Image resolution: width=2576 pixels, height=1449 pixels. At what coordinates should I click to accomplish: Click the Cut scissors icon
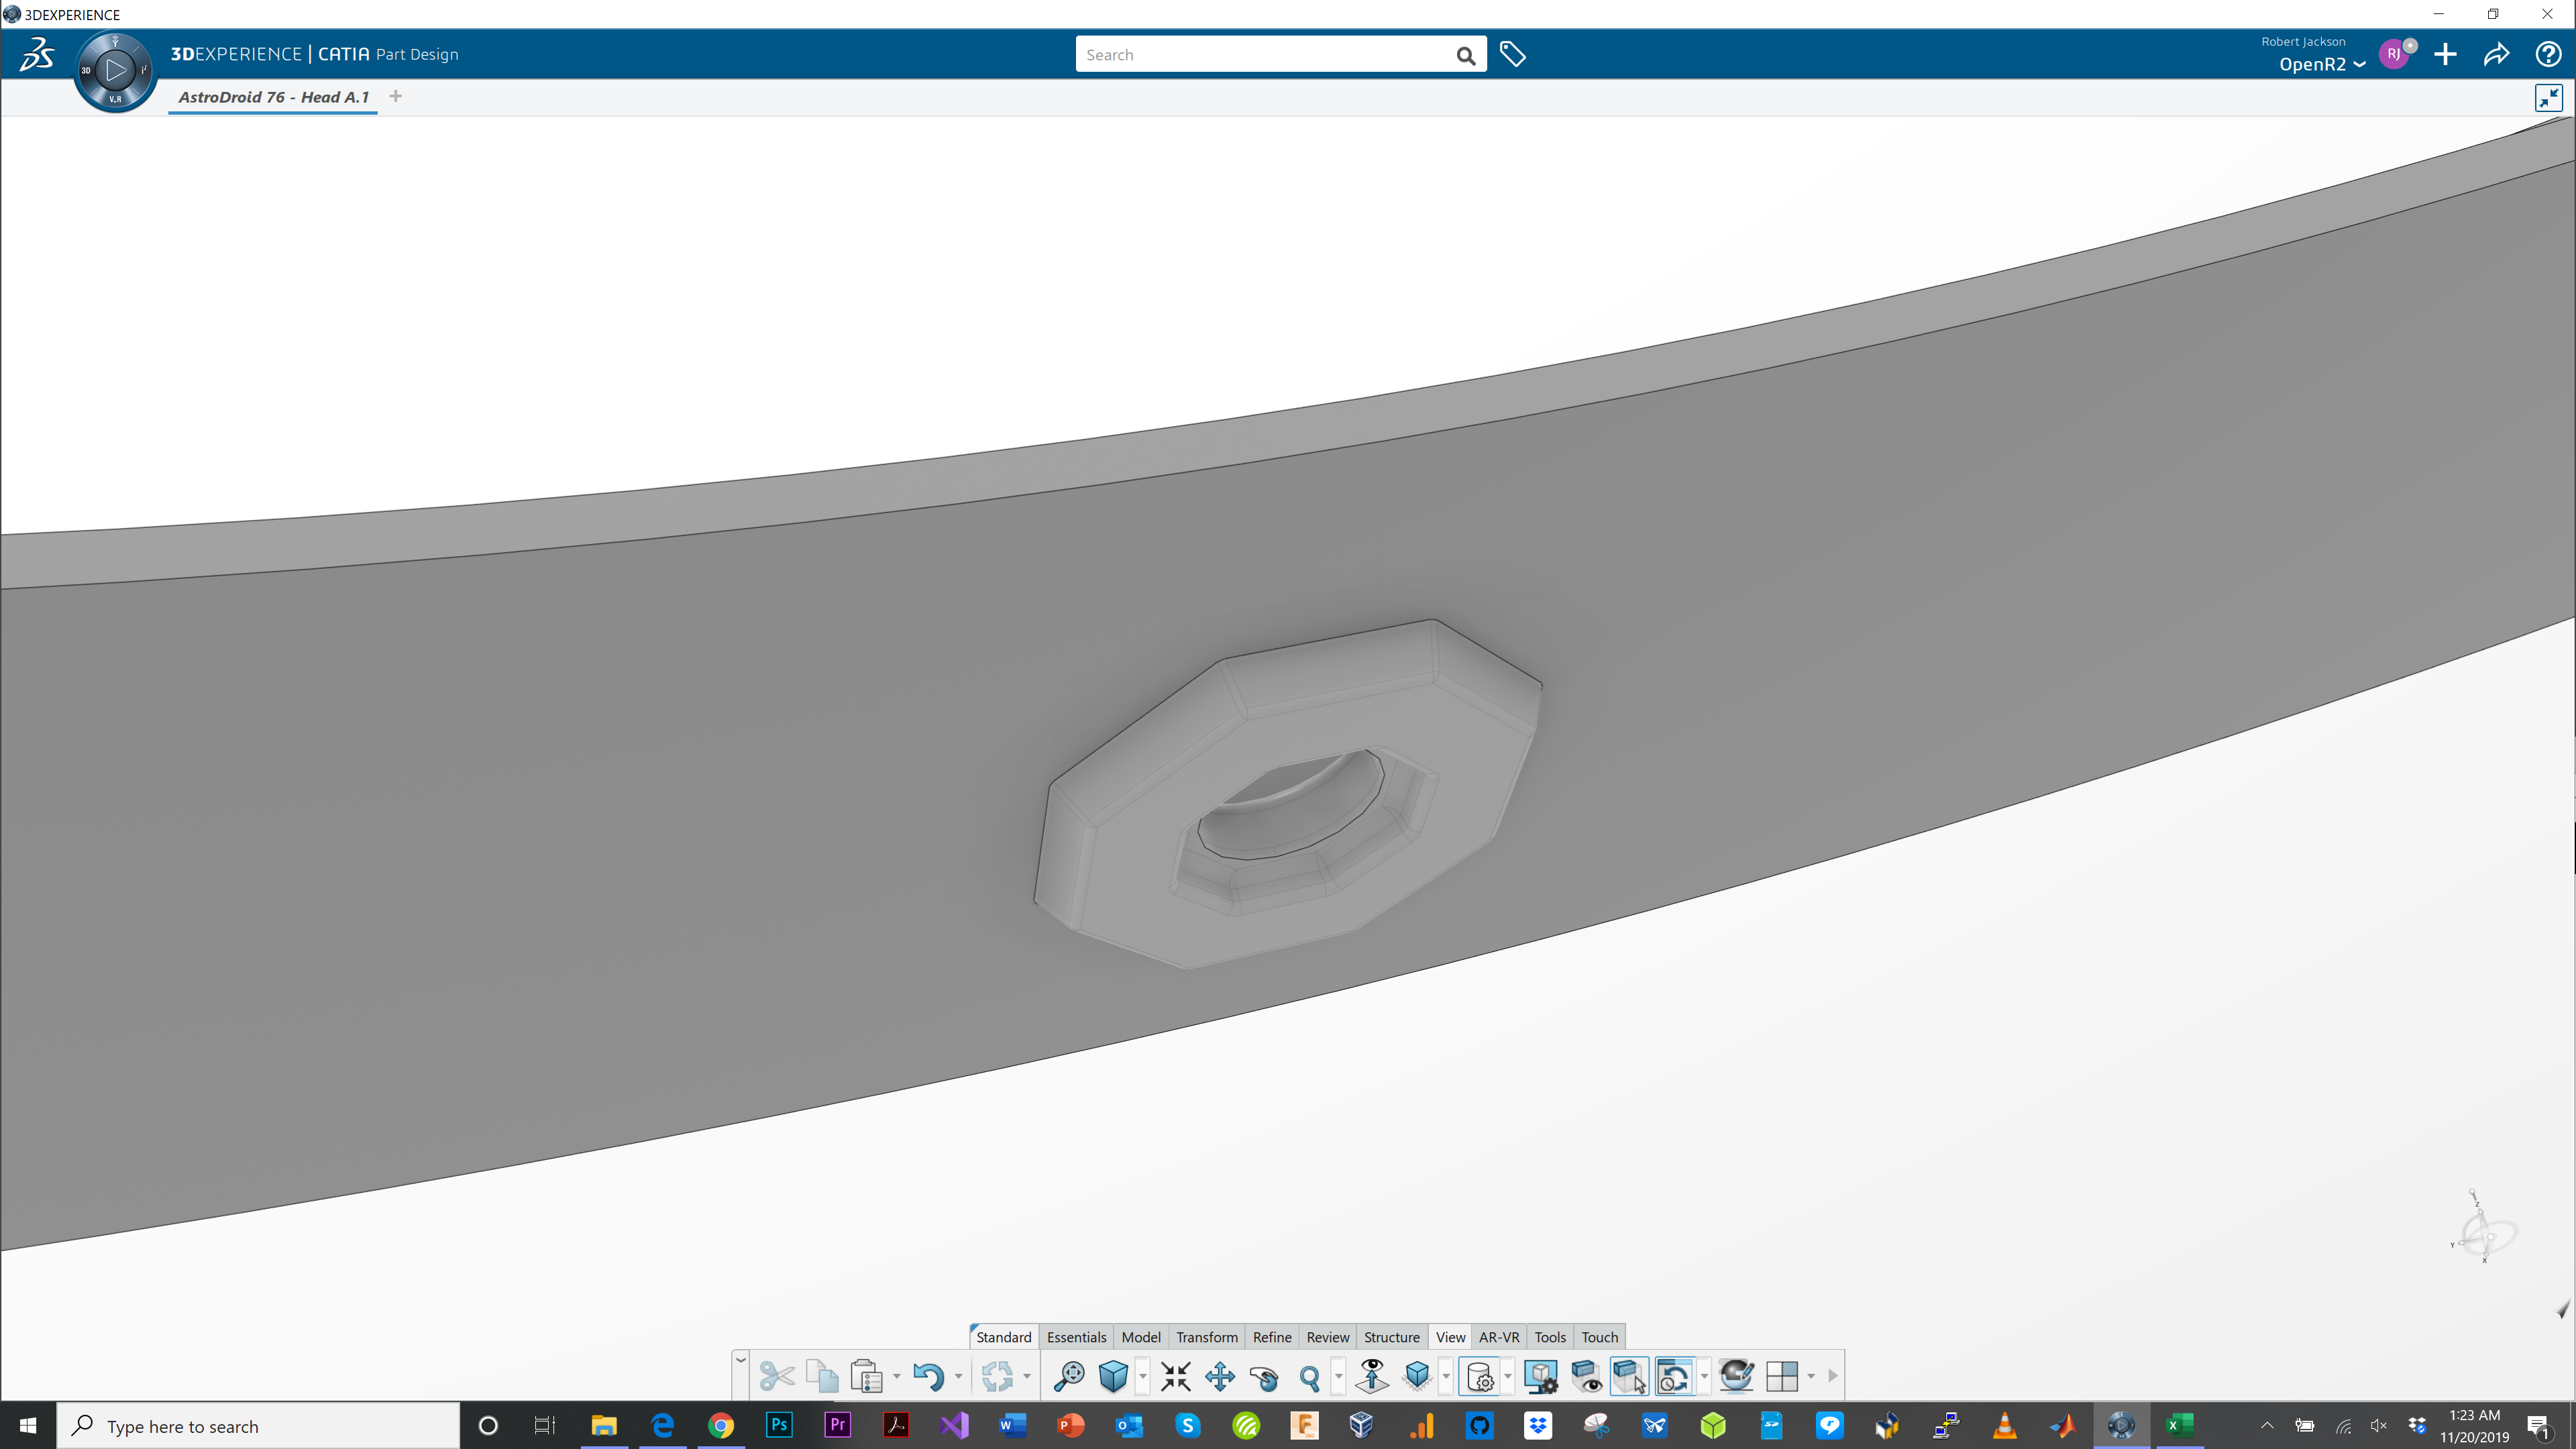pyautogui.click(x=776, y=1376)
